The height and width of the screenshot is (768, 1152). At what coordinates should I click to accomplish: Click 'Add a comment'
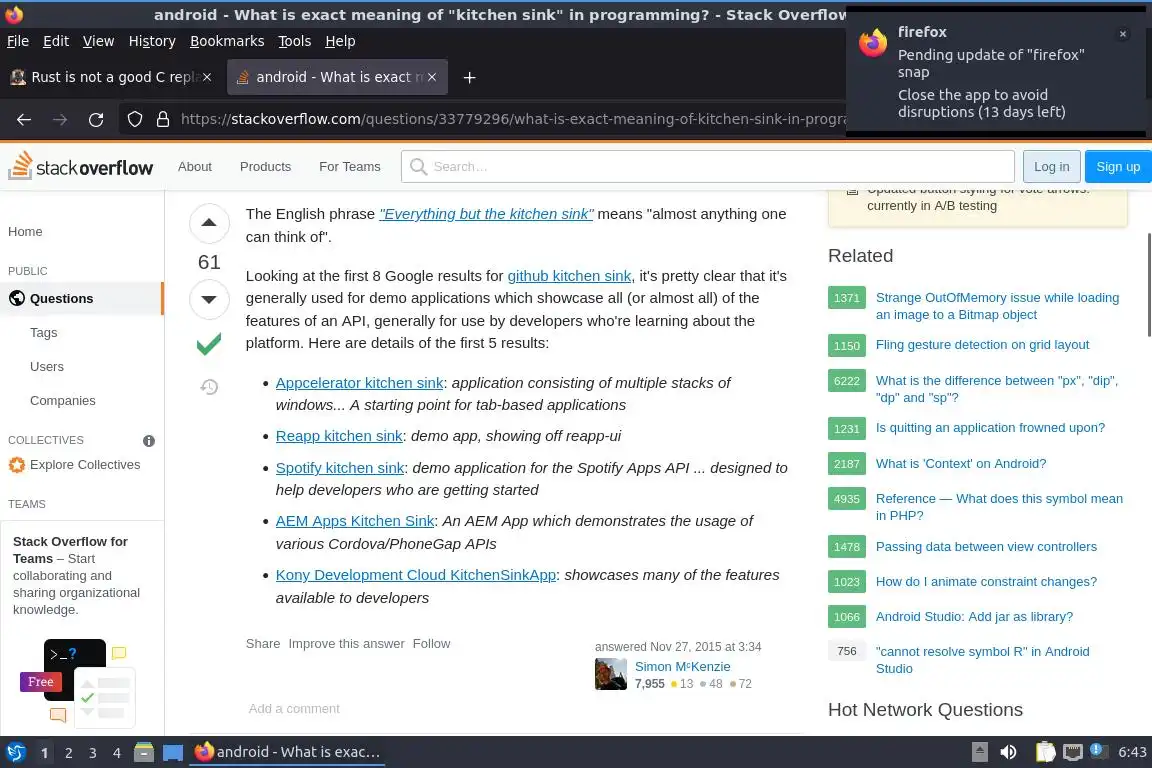coord(294,708)
